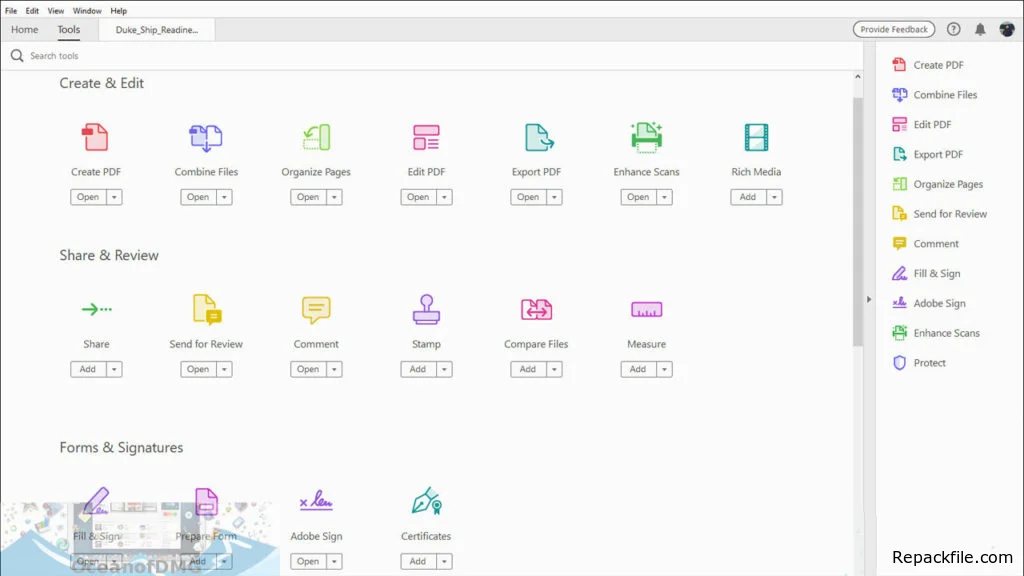Click Open button under Send for Review
The width and height of the screenshot is (1024, 576).
(x=199, y=370)
